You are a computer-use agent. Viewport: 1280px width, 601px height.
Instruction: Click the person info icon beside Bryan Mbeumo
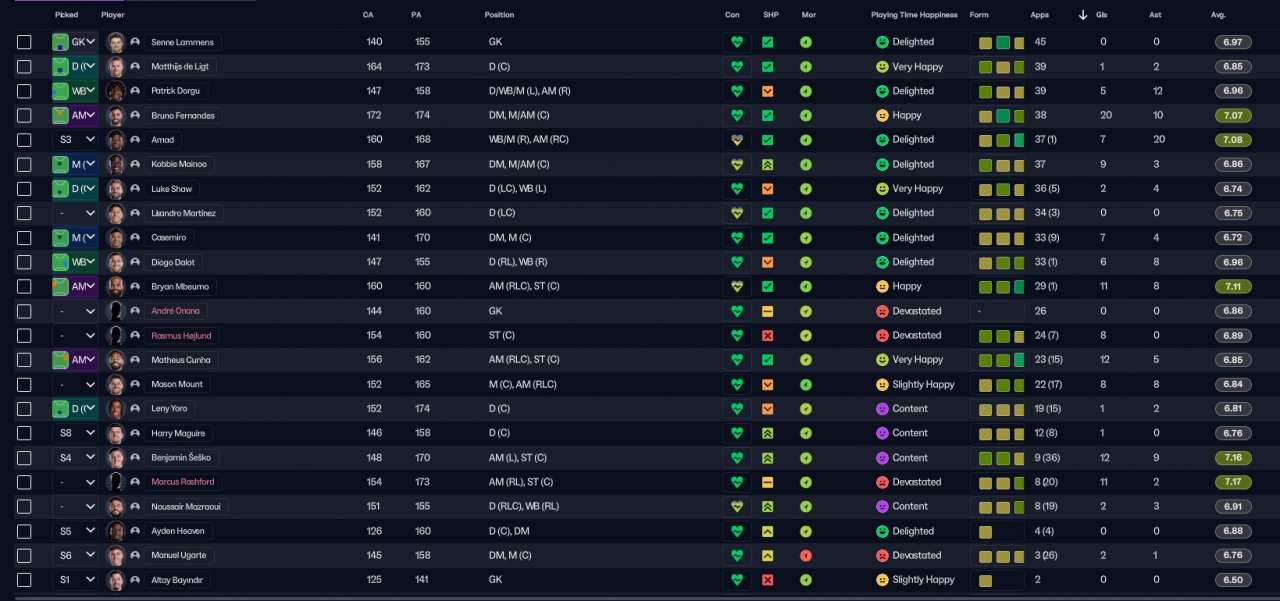click(134, 286)
